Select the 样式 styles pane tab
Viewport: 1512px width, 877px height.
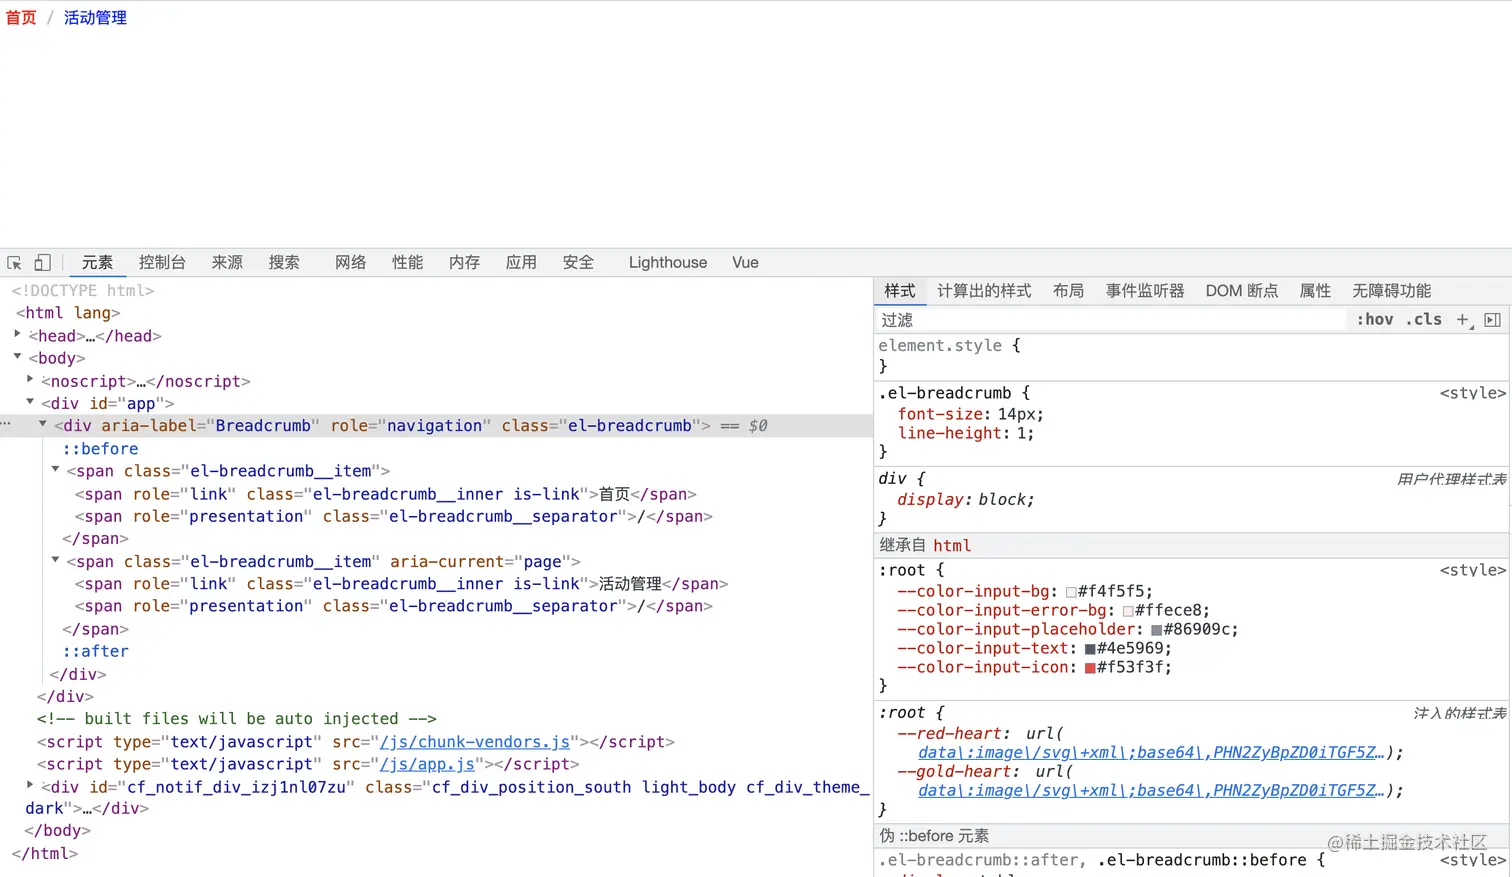tap(900, 291)
